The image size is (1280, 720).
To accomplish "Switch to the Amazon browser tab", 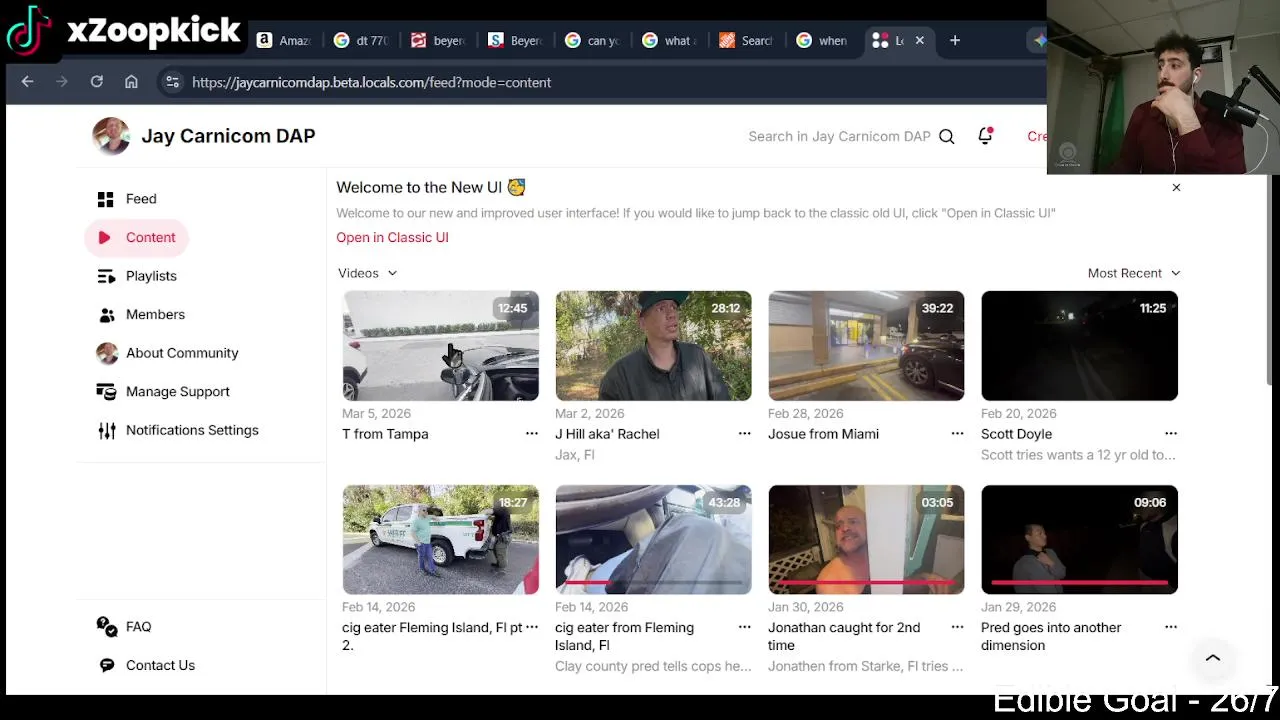I will [284, 41].
